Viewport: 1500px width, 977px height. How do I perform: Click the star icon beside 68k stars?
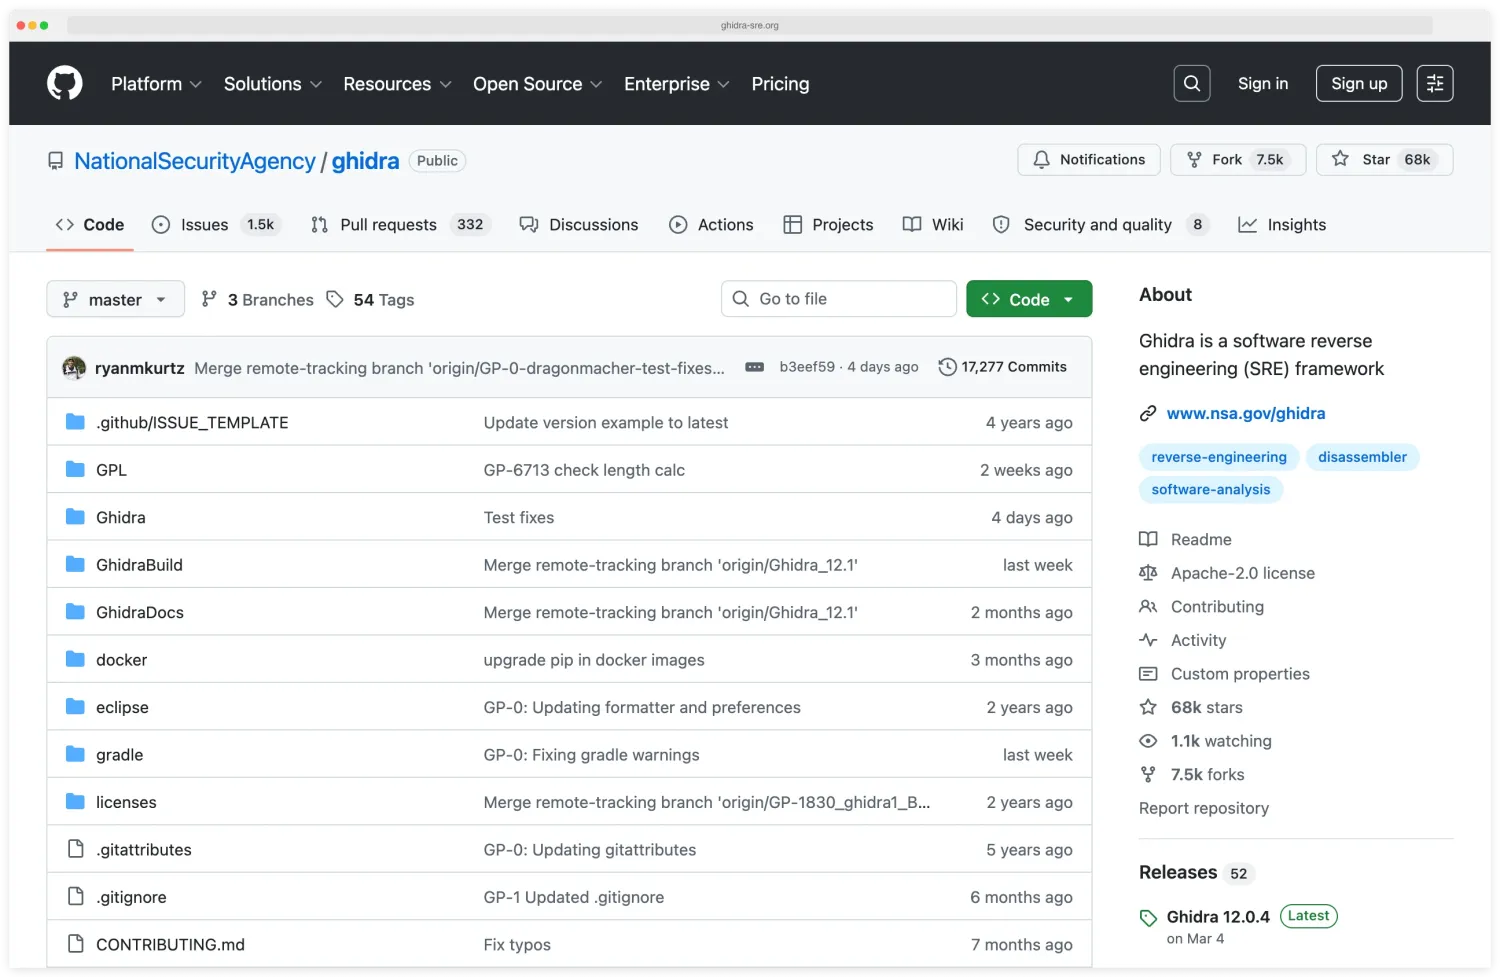coord(1148,707)
